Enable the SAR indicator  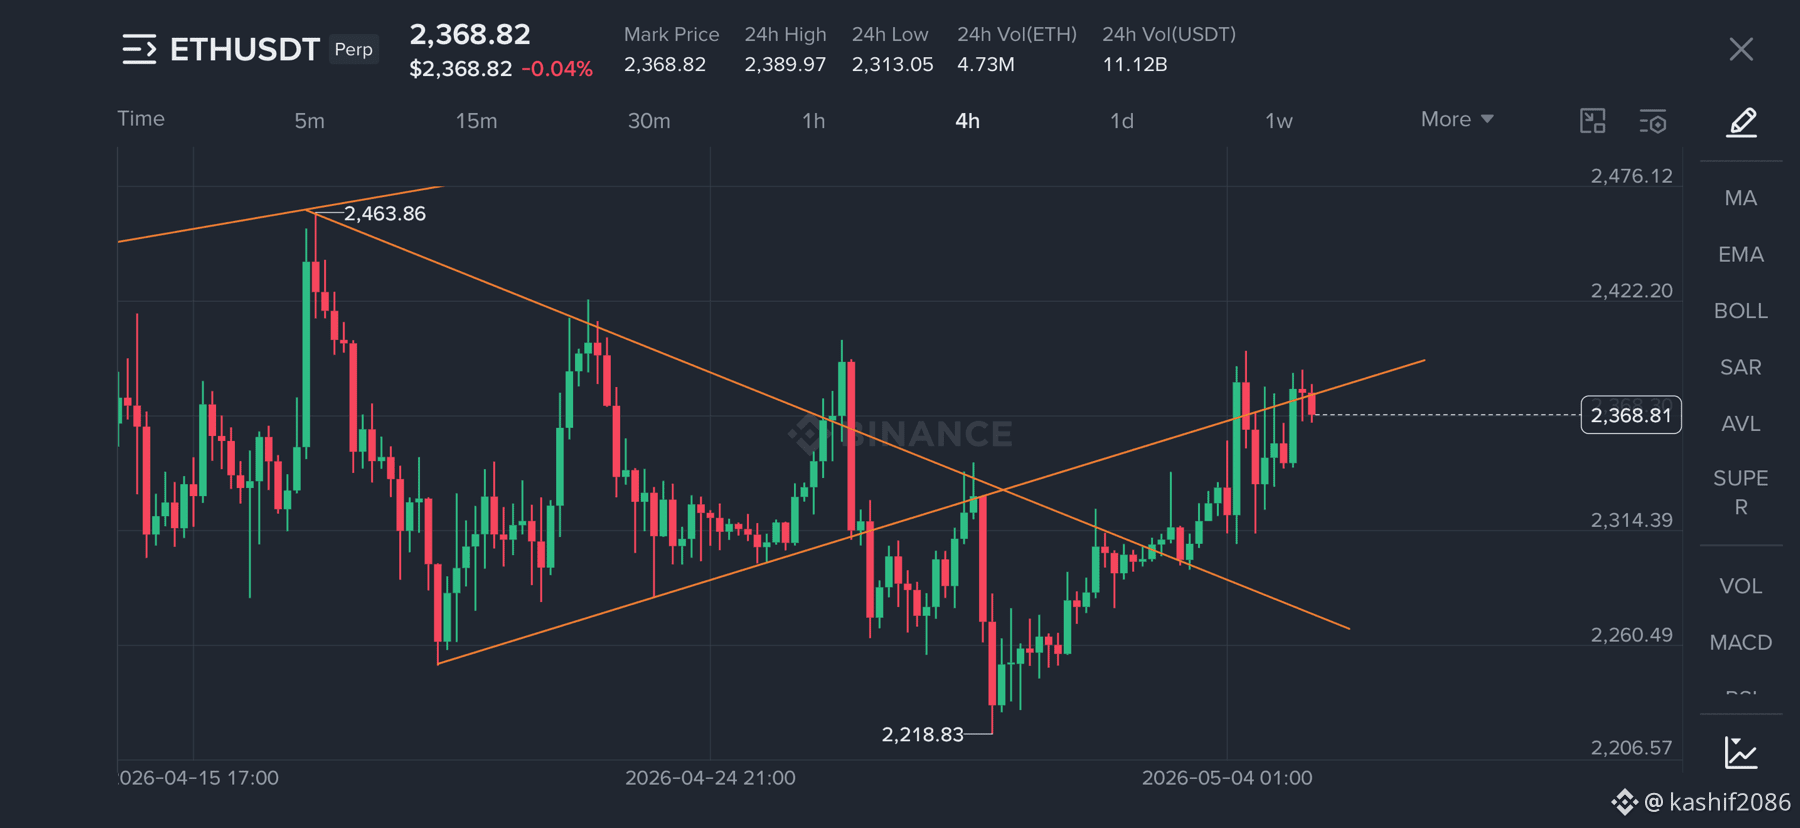coord(1741,367)
